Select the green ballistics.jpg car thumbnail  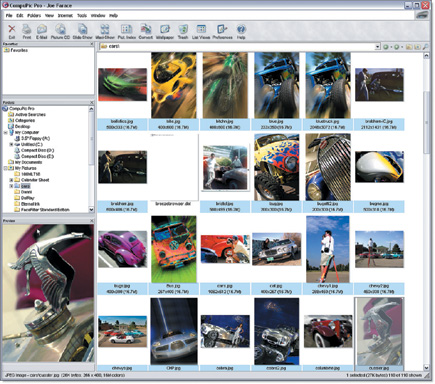click(x=122, y=84)
